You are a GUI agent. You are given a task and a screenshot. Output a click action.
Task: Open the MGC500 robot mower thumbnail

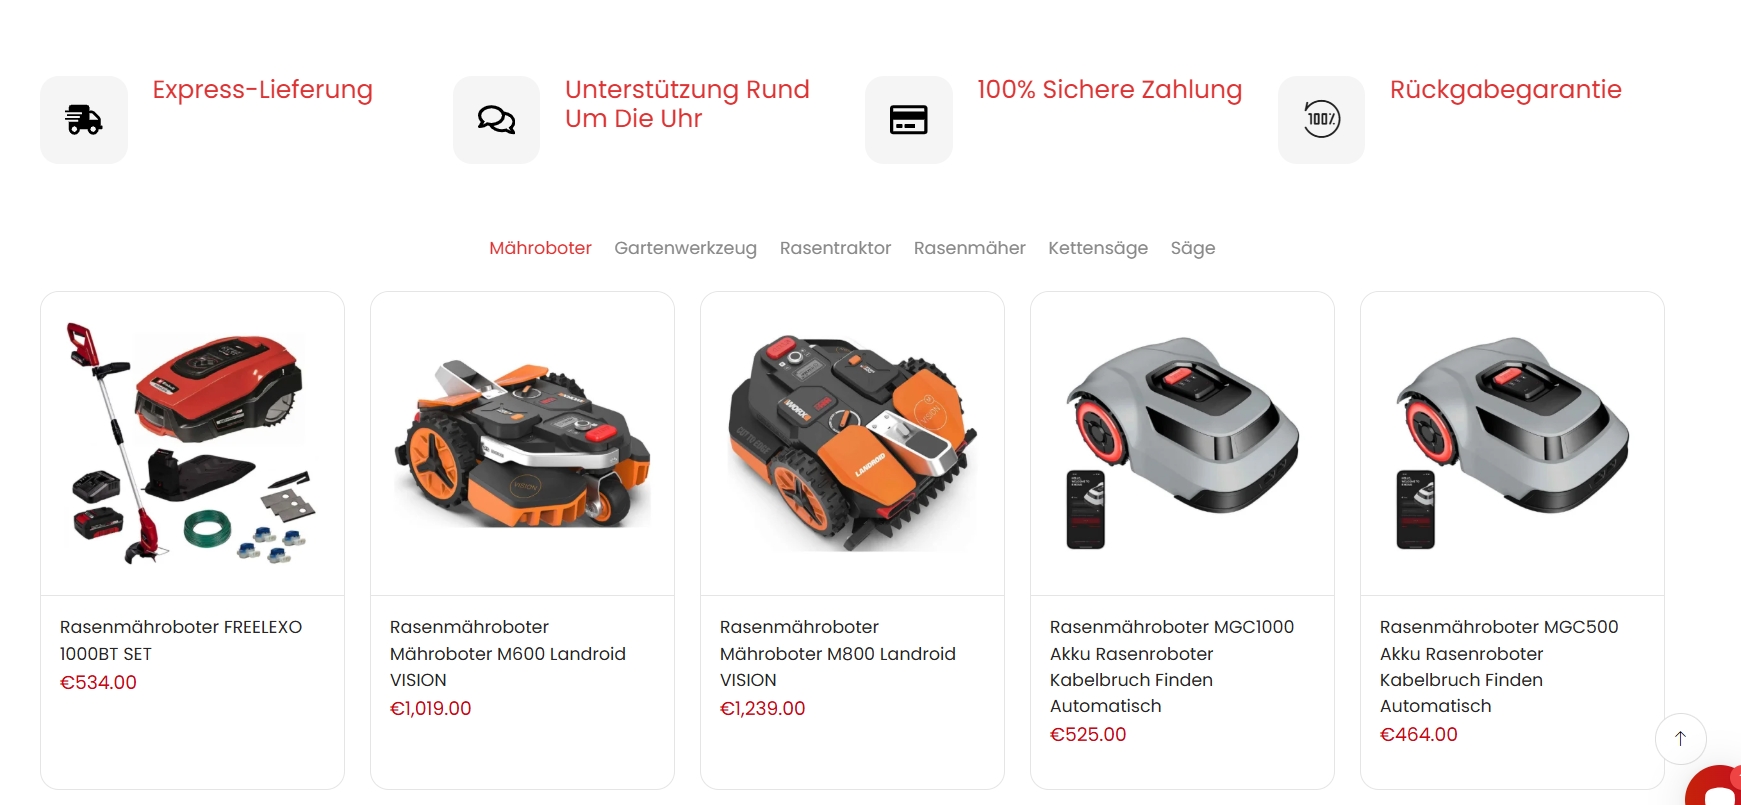[1512, 444]
